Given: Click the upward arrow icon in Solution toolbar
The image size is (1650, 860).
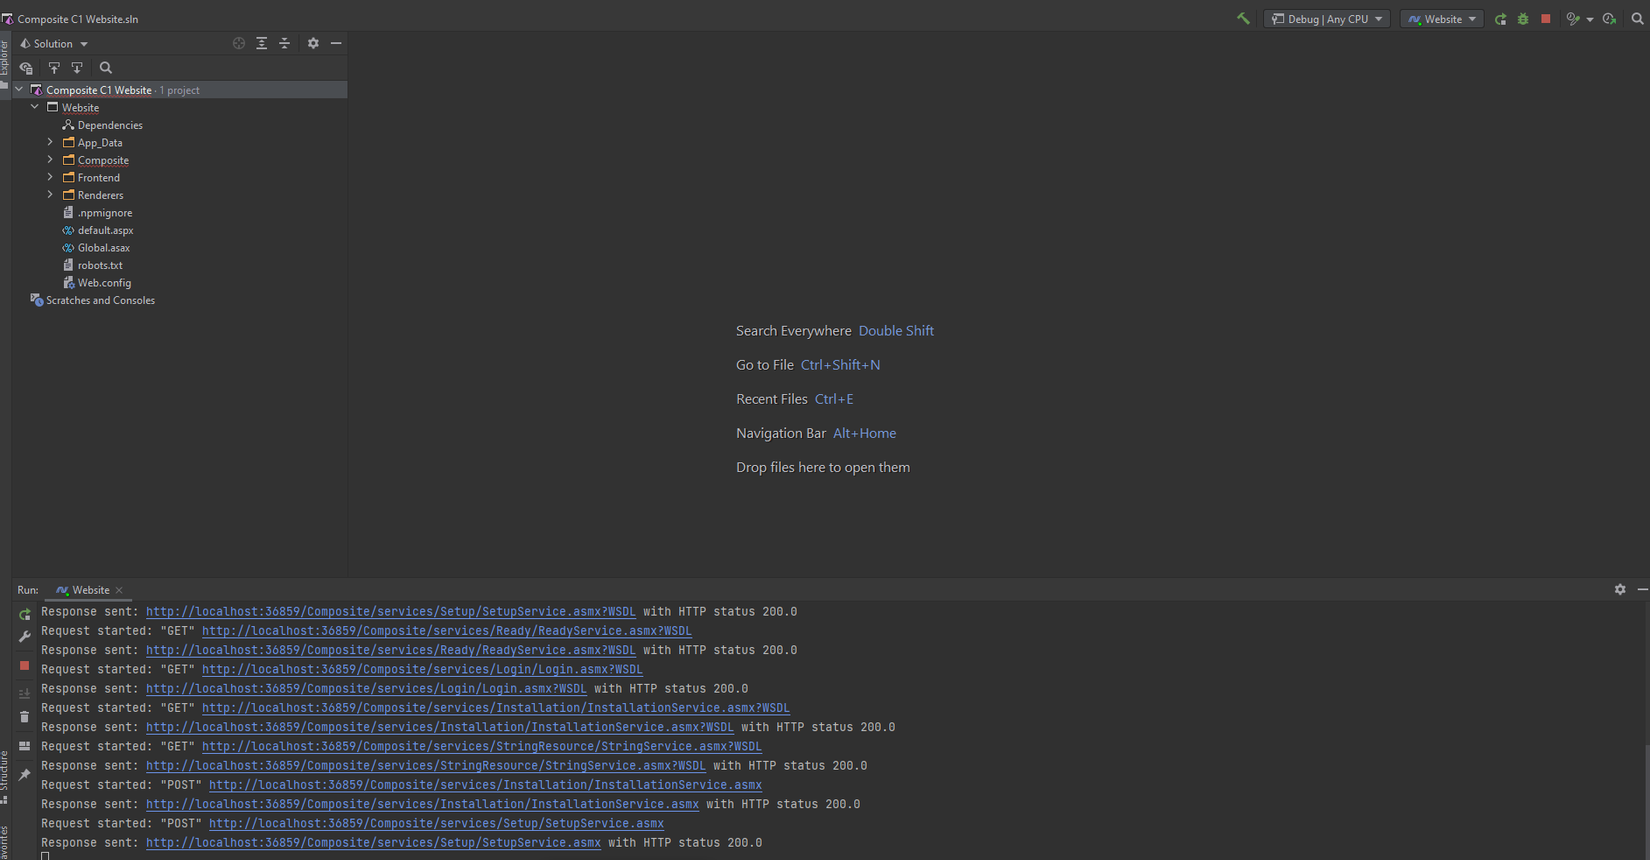Looking at the screenshot, I should coord(54,68).
